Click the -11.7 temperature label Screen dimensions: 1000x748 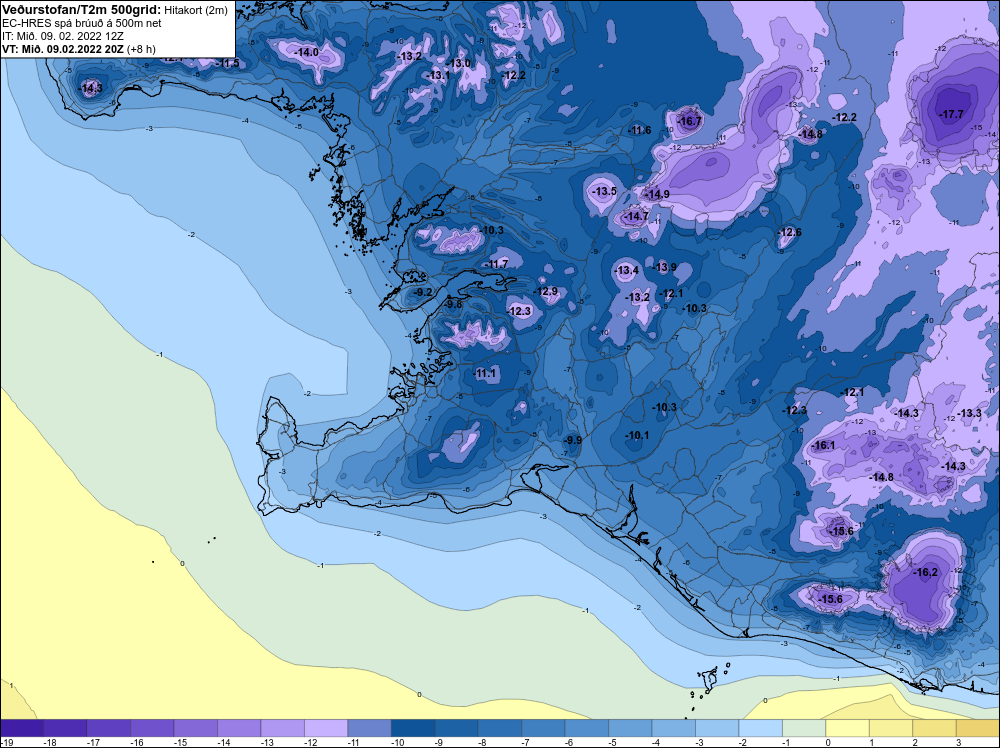pyautogui.click(x=497, y=264)
